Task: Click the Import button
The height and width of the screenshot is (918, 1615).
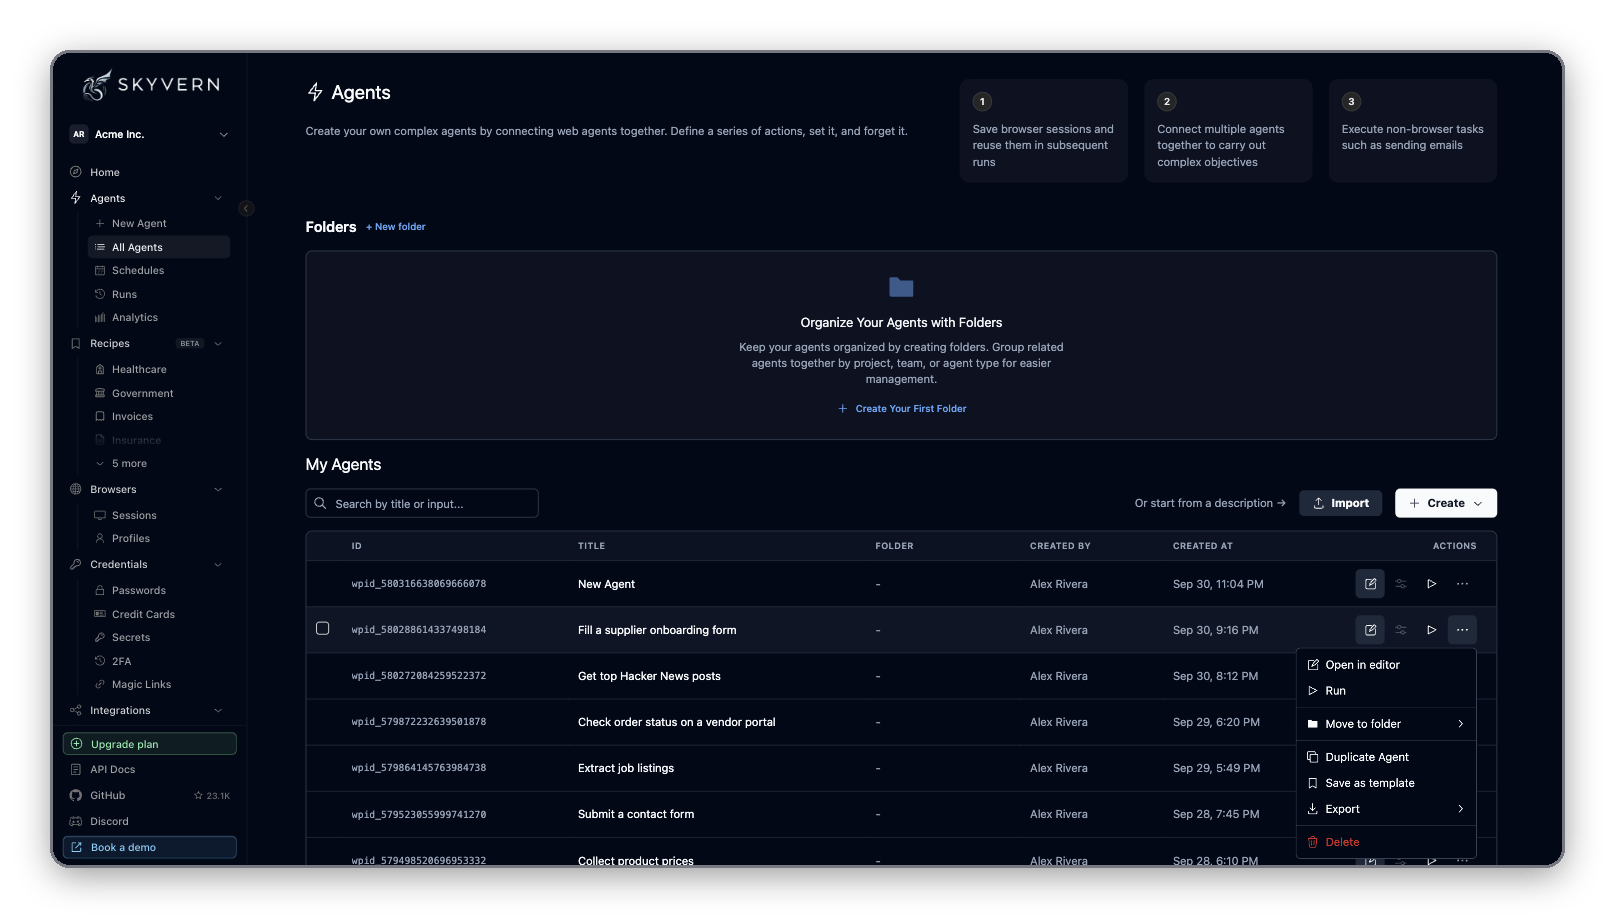Action: click(x=1340, y=503)
